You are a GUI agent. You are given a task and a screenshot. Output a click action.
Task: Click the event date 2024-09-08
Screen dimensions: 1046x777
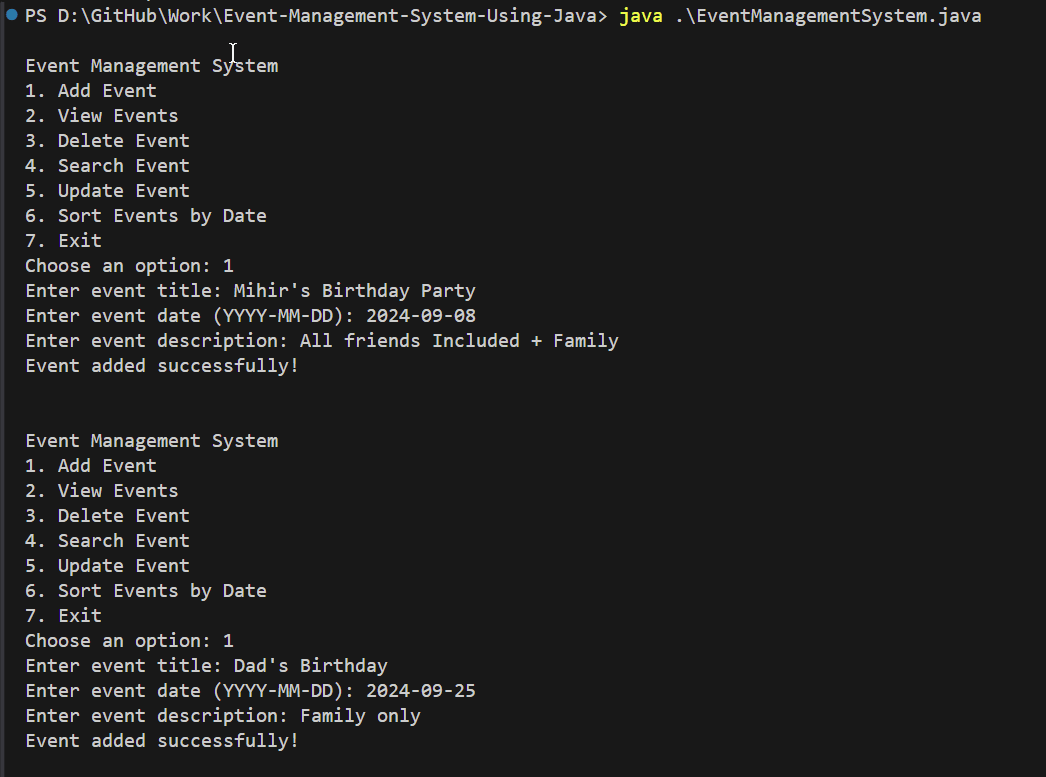(x=420, y=316)
